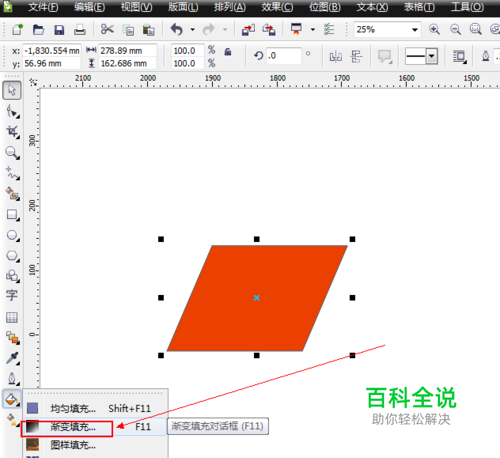500x458 pixels.
Task: Click the Export icon
Action: [x=269, y=30]
